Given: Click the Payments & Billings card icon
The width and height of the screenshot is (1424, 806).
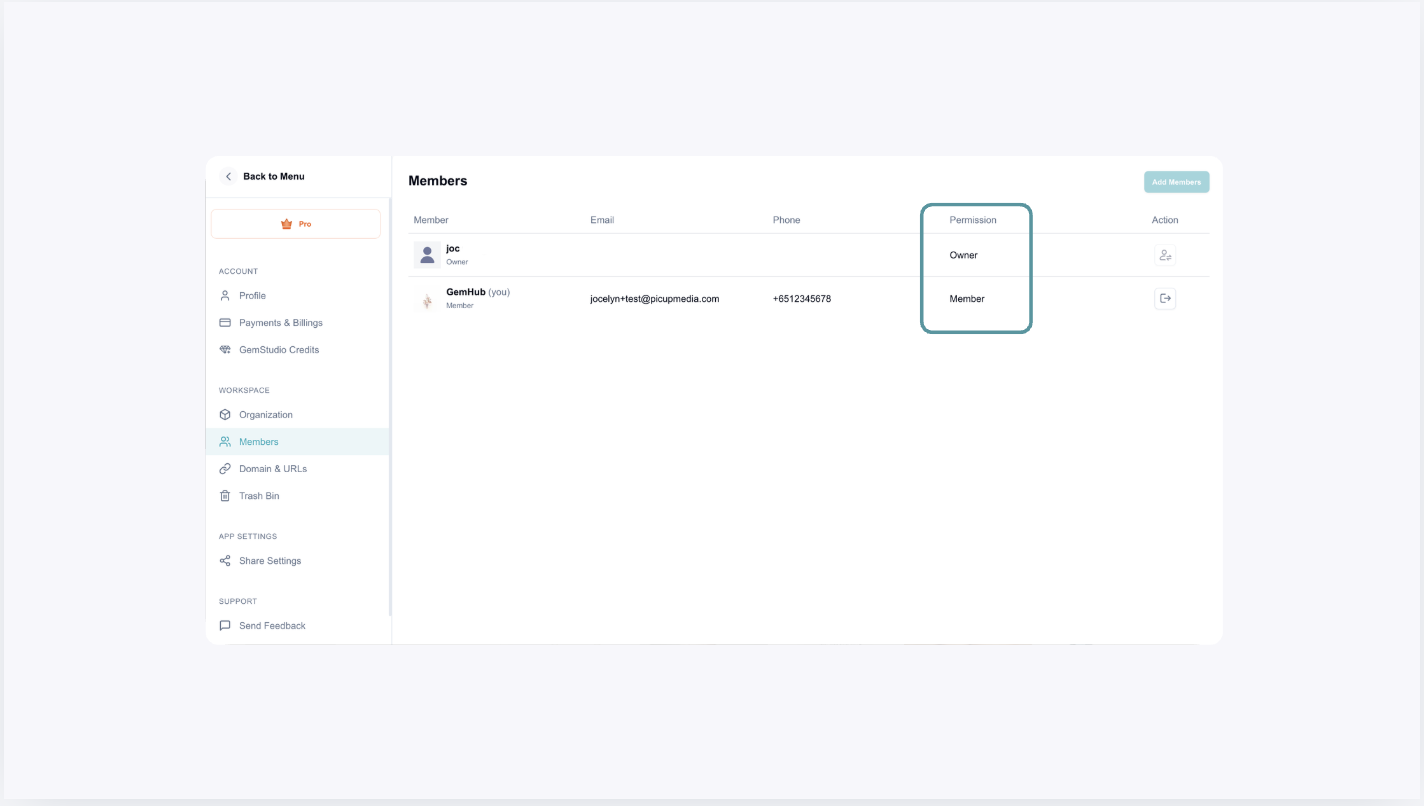Looking at the screenshot, I should pos(225,322).
